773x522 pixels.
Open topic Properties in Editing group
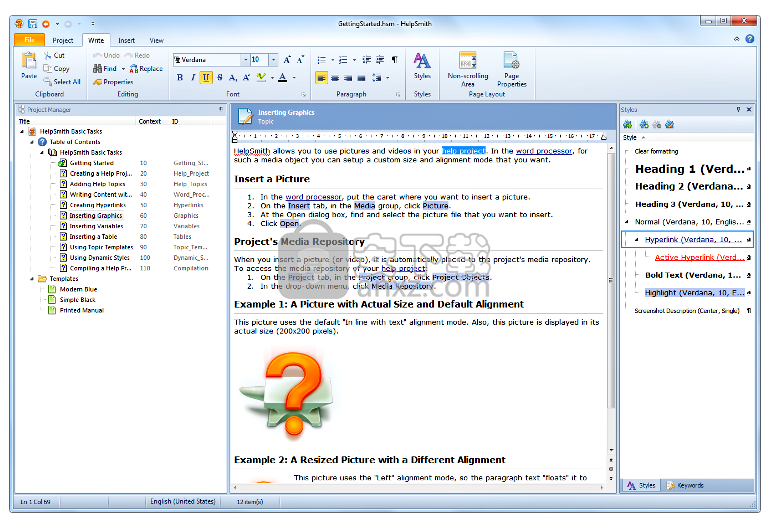point(113,82)
